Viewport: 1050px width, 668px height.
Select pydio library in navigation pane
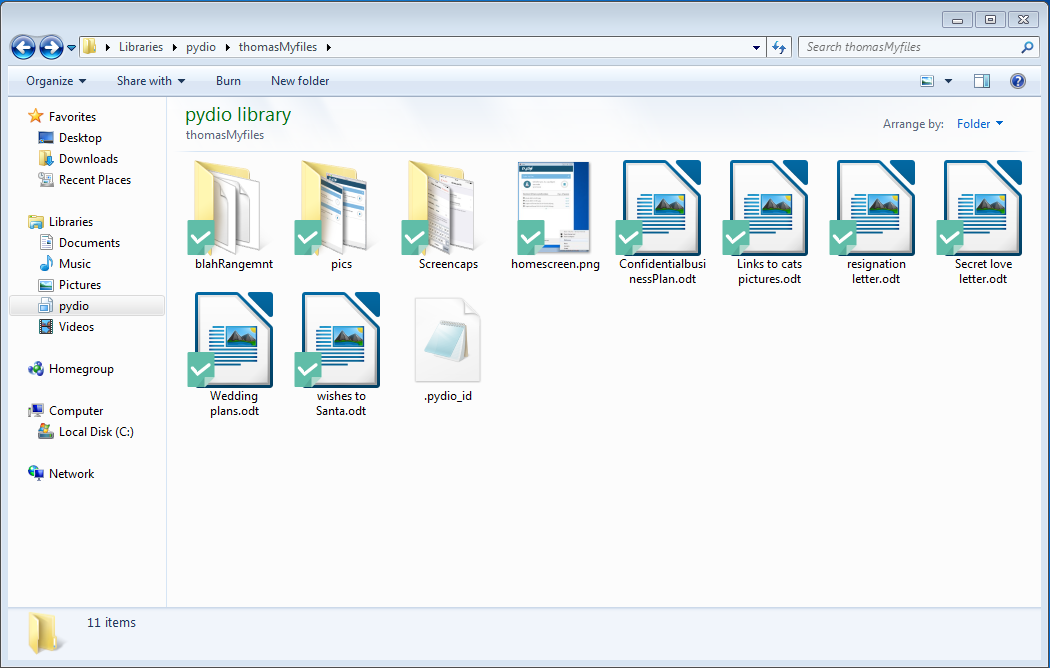click(87, 306)
